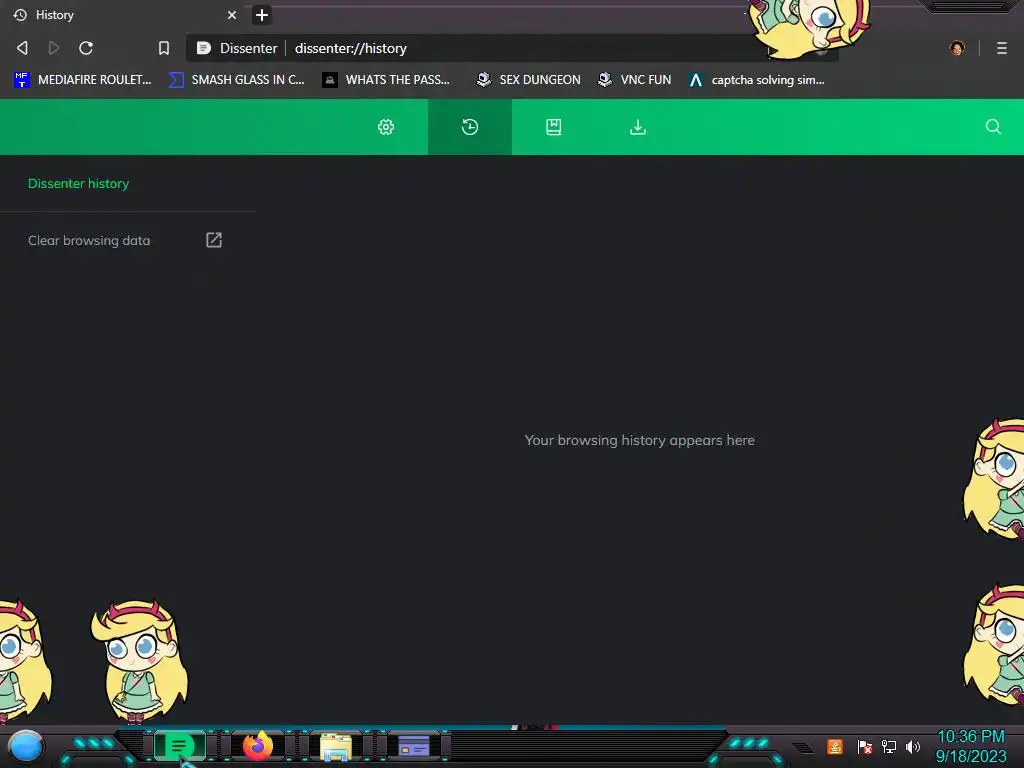This screenshot has height=768, width=1024.
Task: Reload the page with the refresh icon
Action: tap(86, 48)
